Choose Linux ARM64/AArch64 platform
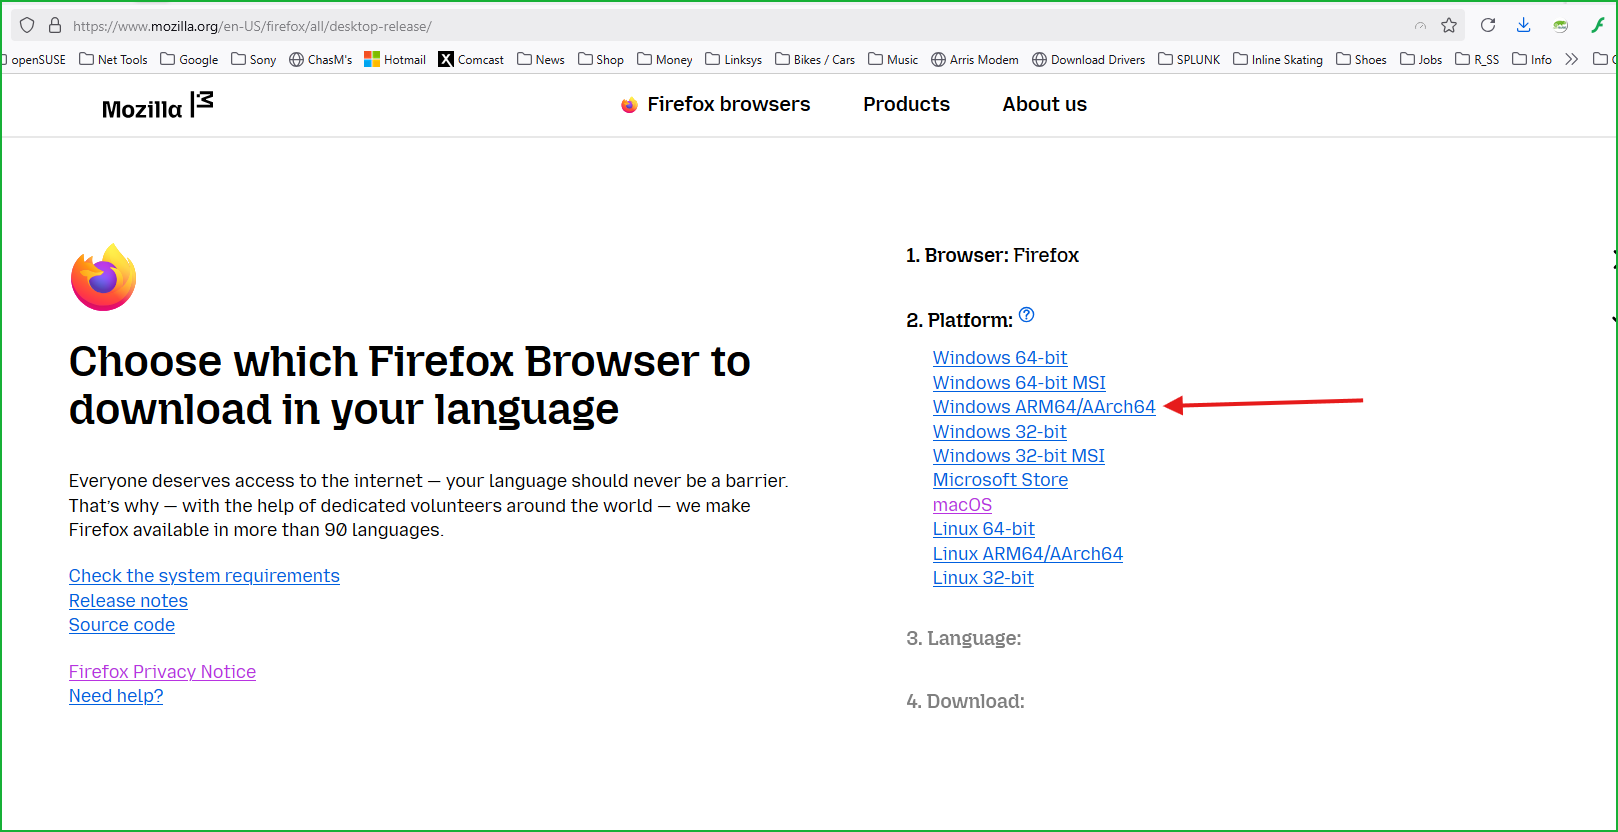Image resolution: width=1618 pixels, height=832 pixels. point(1028,554)
